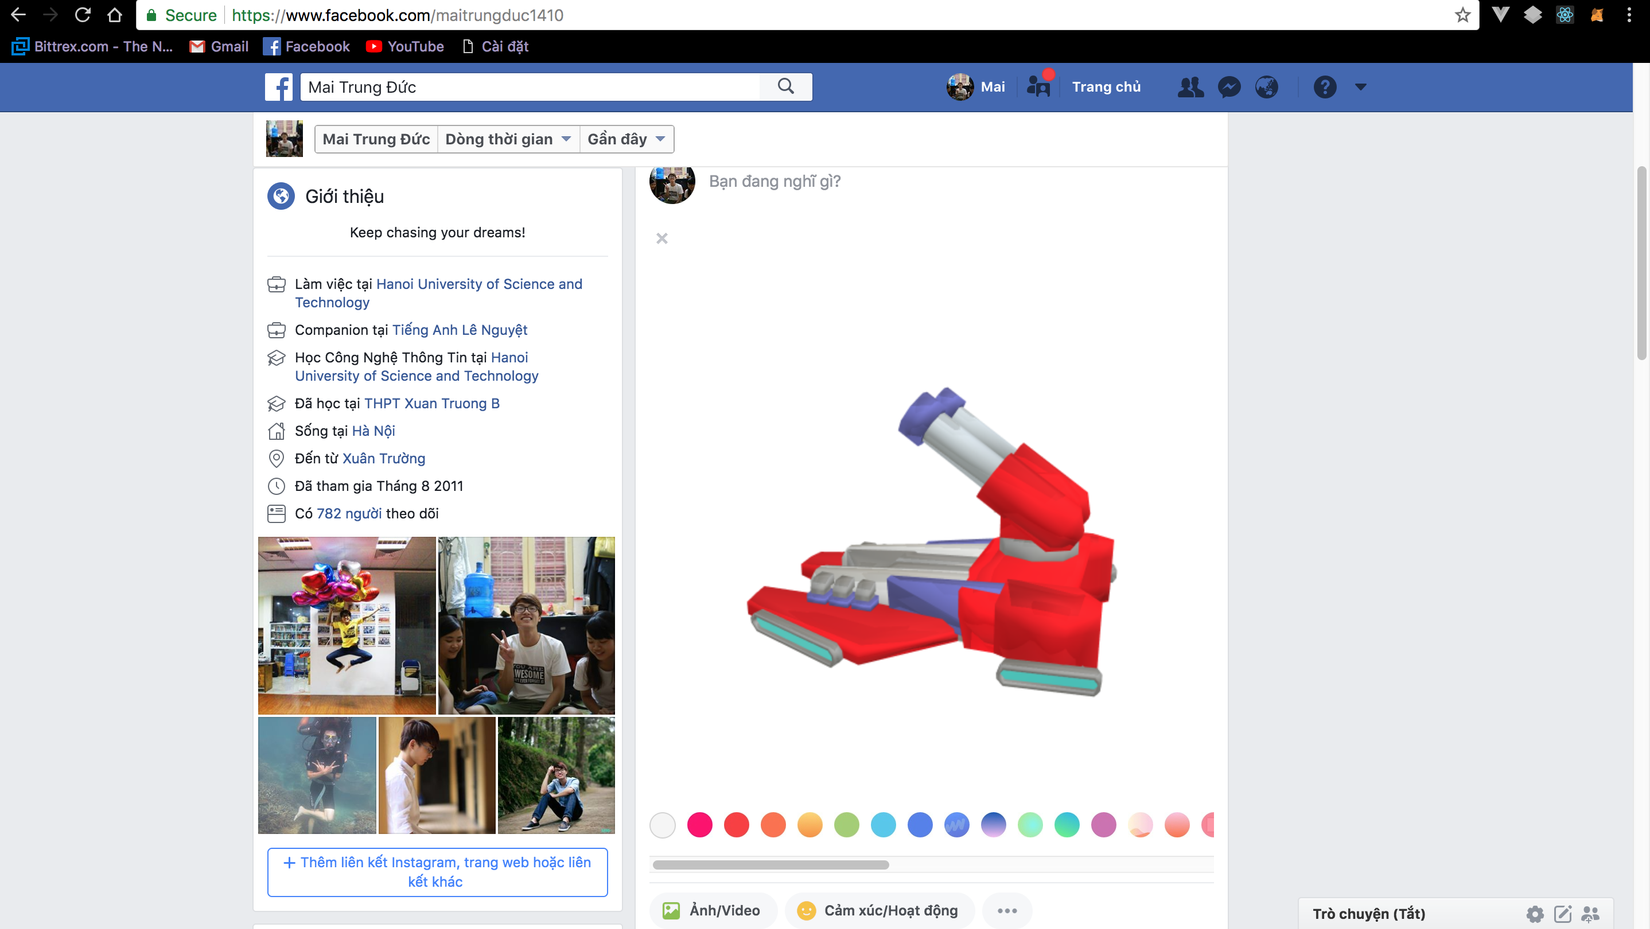The image size is (1650, 929).
Task: Dismiss the post background with the X
Action: tap(662, 238)
